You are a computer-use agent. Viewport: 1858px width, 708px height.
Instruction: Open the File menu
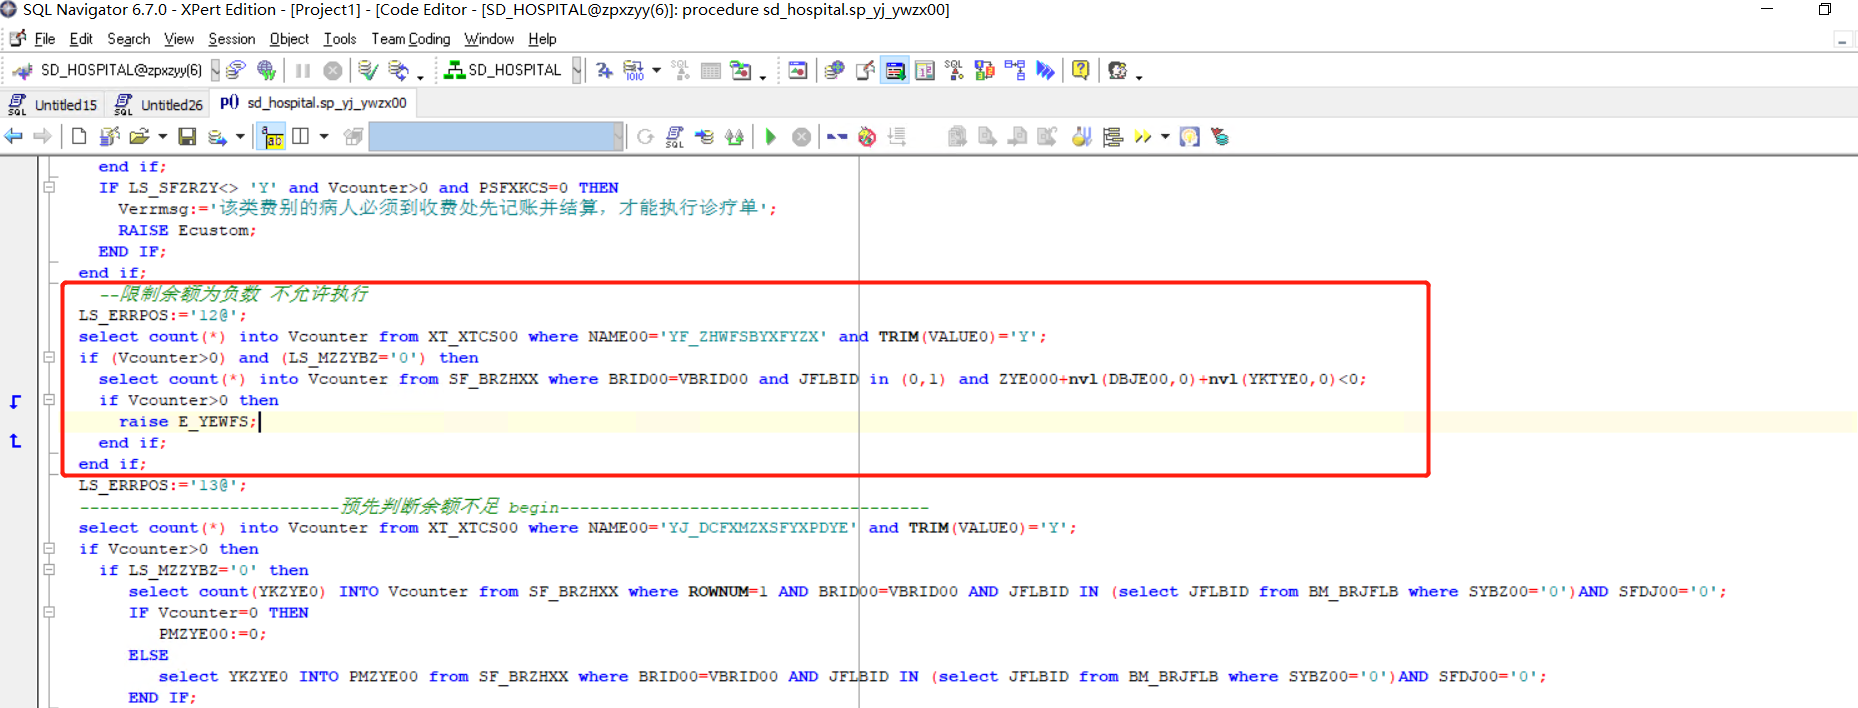click(x=44, y=39)
